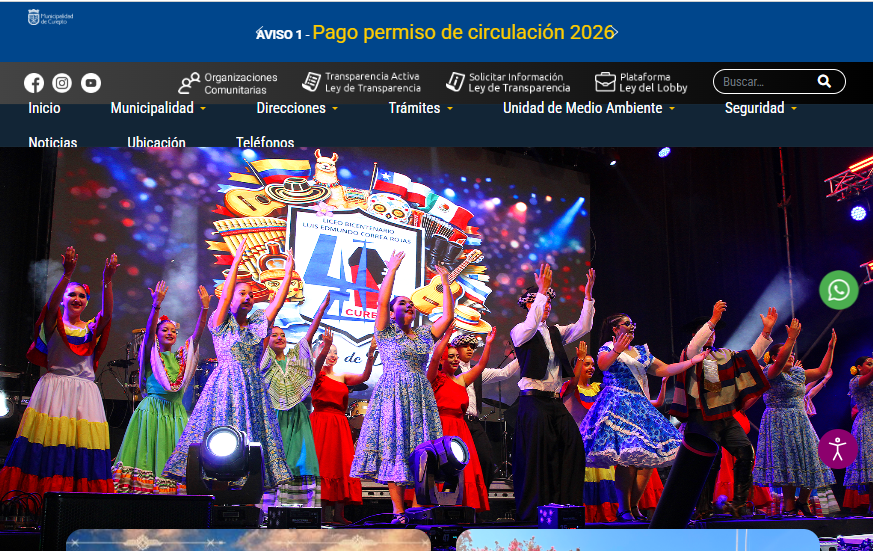Open the Noticias menu item

53,142
